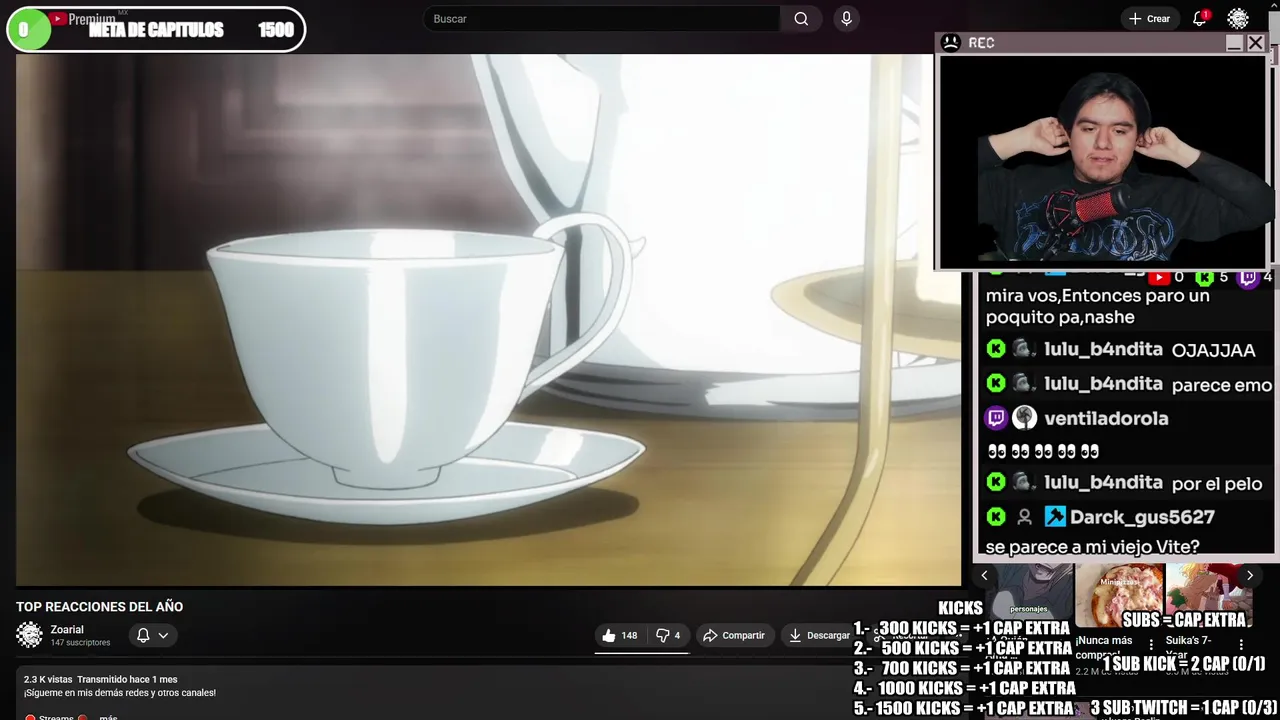
Task: Click the '2.3 K vistas' view count
Action: coord(48,679)
